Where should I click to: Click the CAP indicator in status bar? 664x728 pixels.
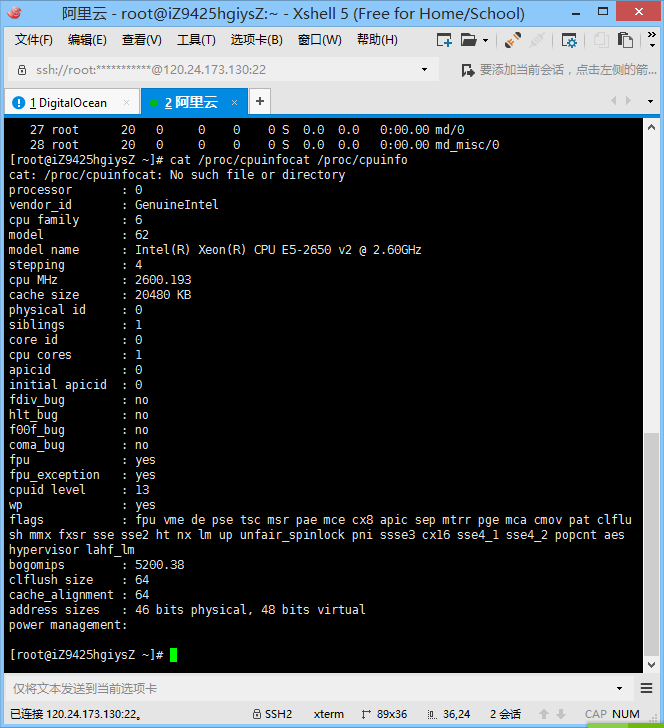tap(596, 714)
